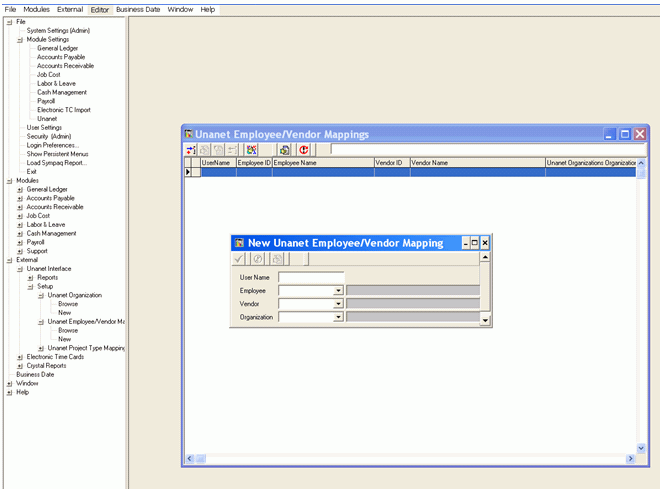Expand the Unanet Project Type Mapping node
The height and width of the screenshot is (489, 660).
pos(41,348)
